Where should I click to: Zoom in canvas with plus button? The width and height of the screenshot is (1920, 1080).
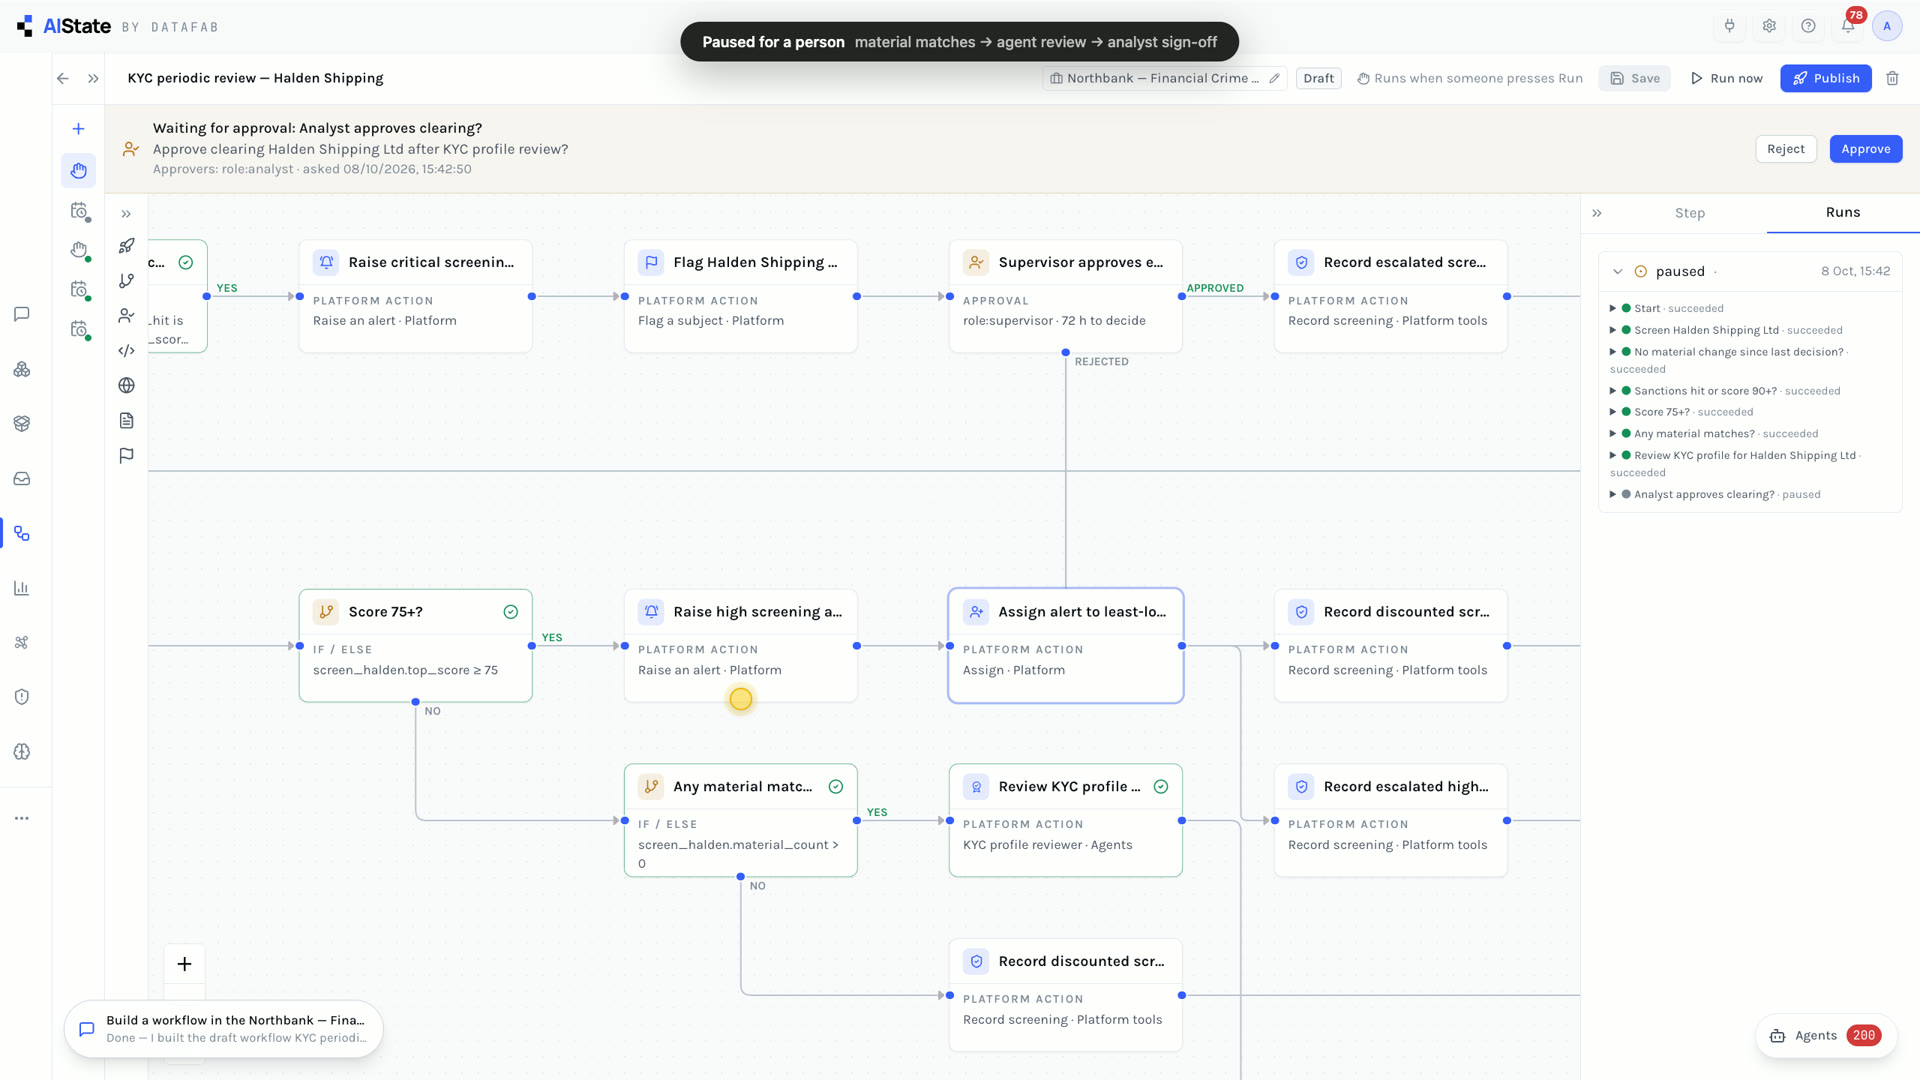[x=184, y=964]
